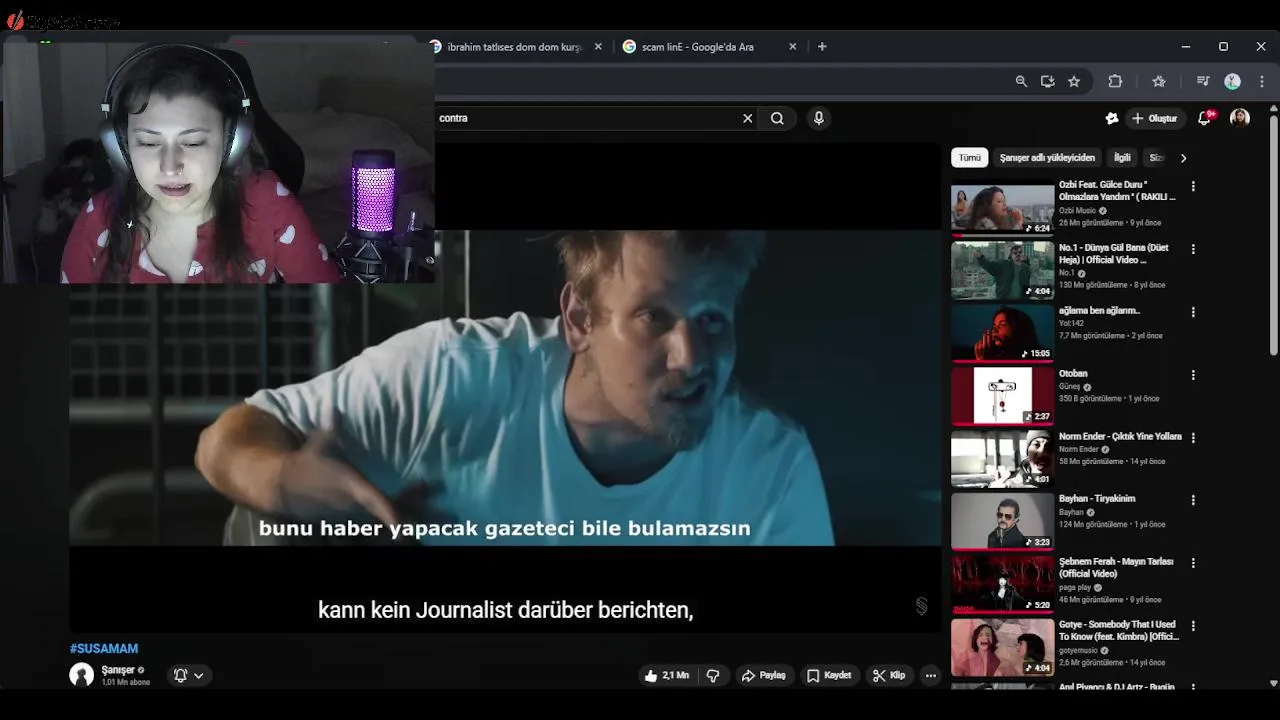The height and width of the screenshot is (720, 1280).
Task: Click the install app icon in address bar
Action: point(1047,81)
